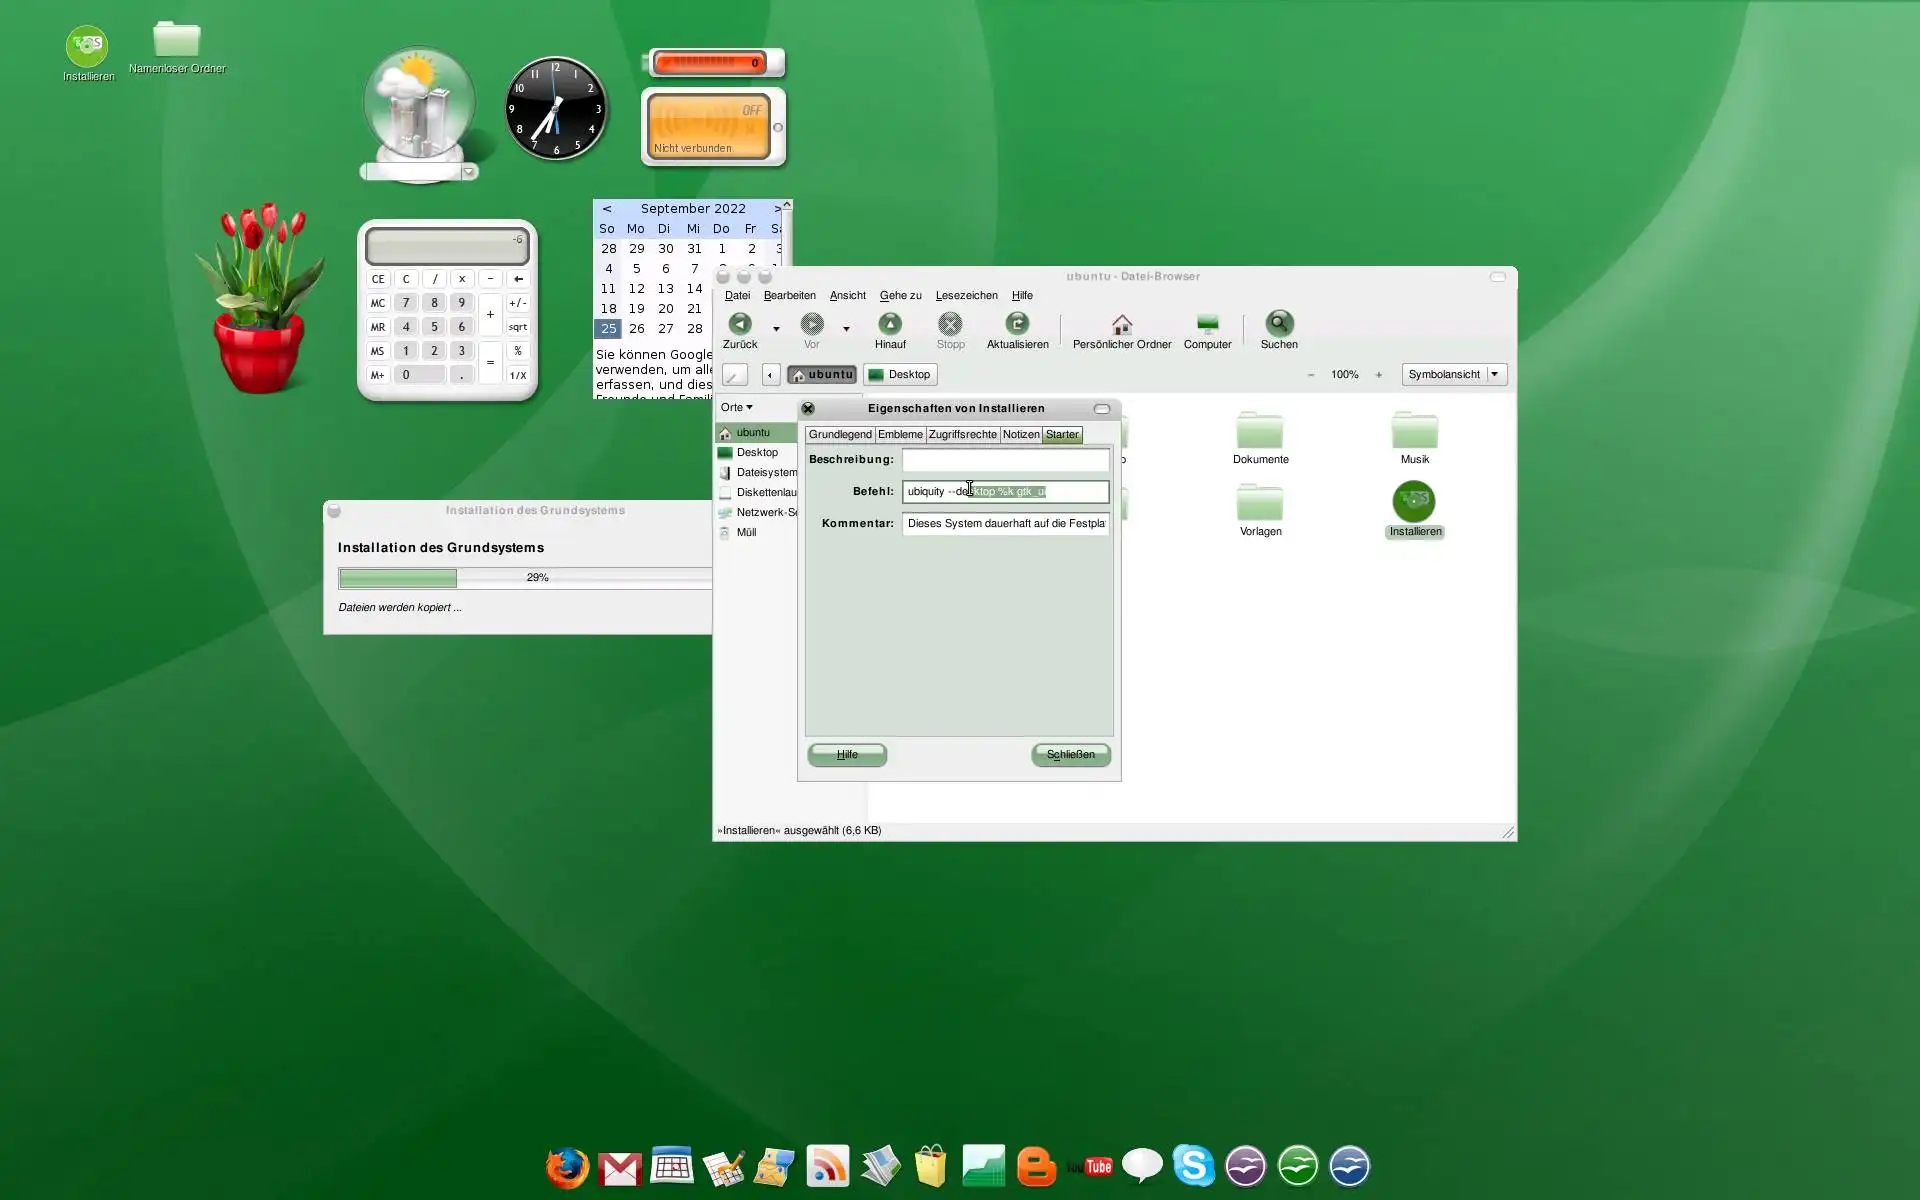Open Persönlicher Ordner home icon
This screenshot has width=1920, height=1200.
pyautogui.click(x=1121, y=324)
